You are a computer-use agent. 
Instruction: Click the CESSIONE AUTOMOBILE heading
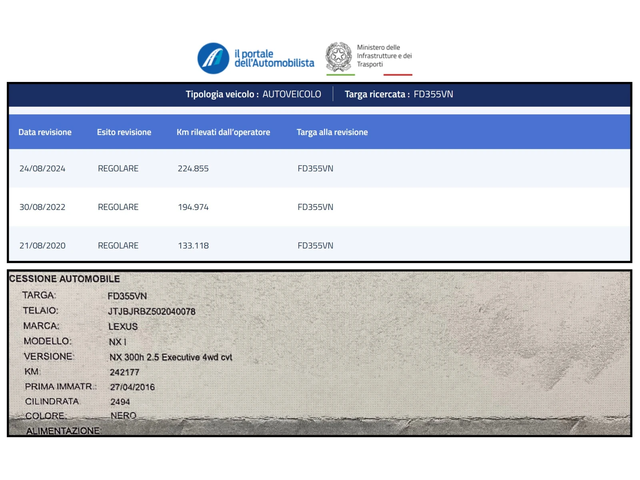pos(64,279)
